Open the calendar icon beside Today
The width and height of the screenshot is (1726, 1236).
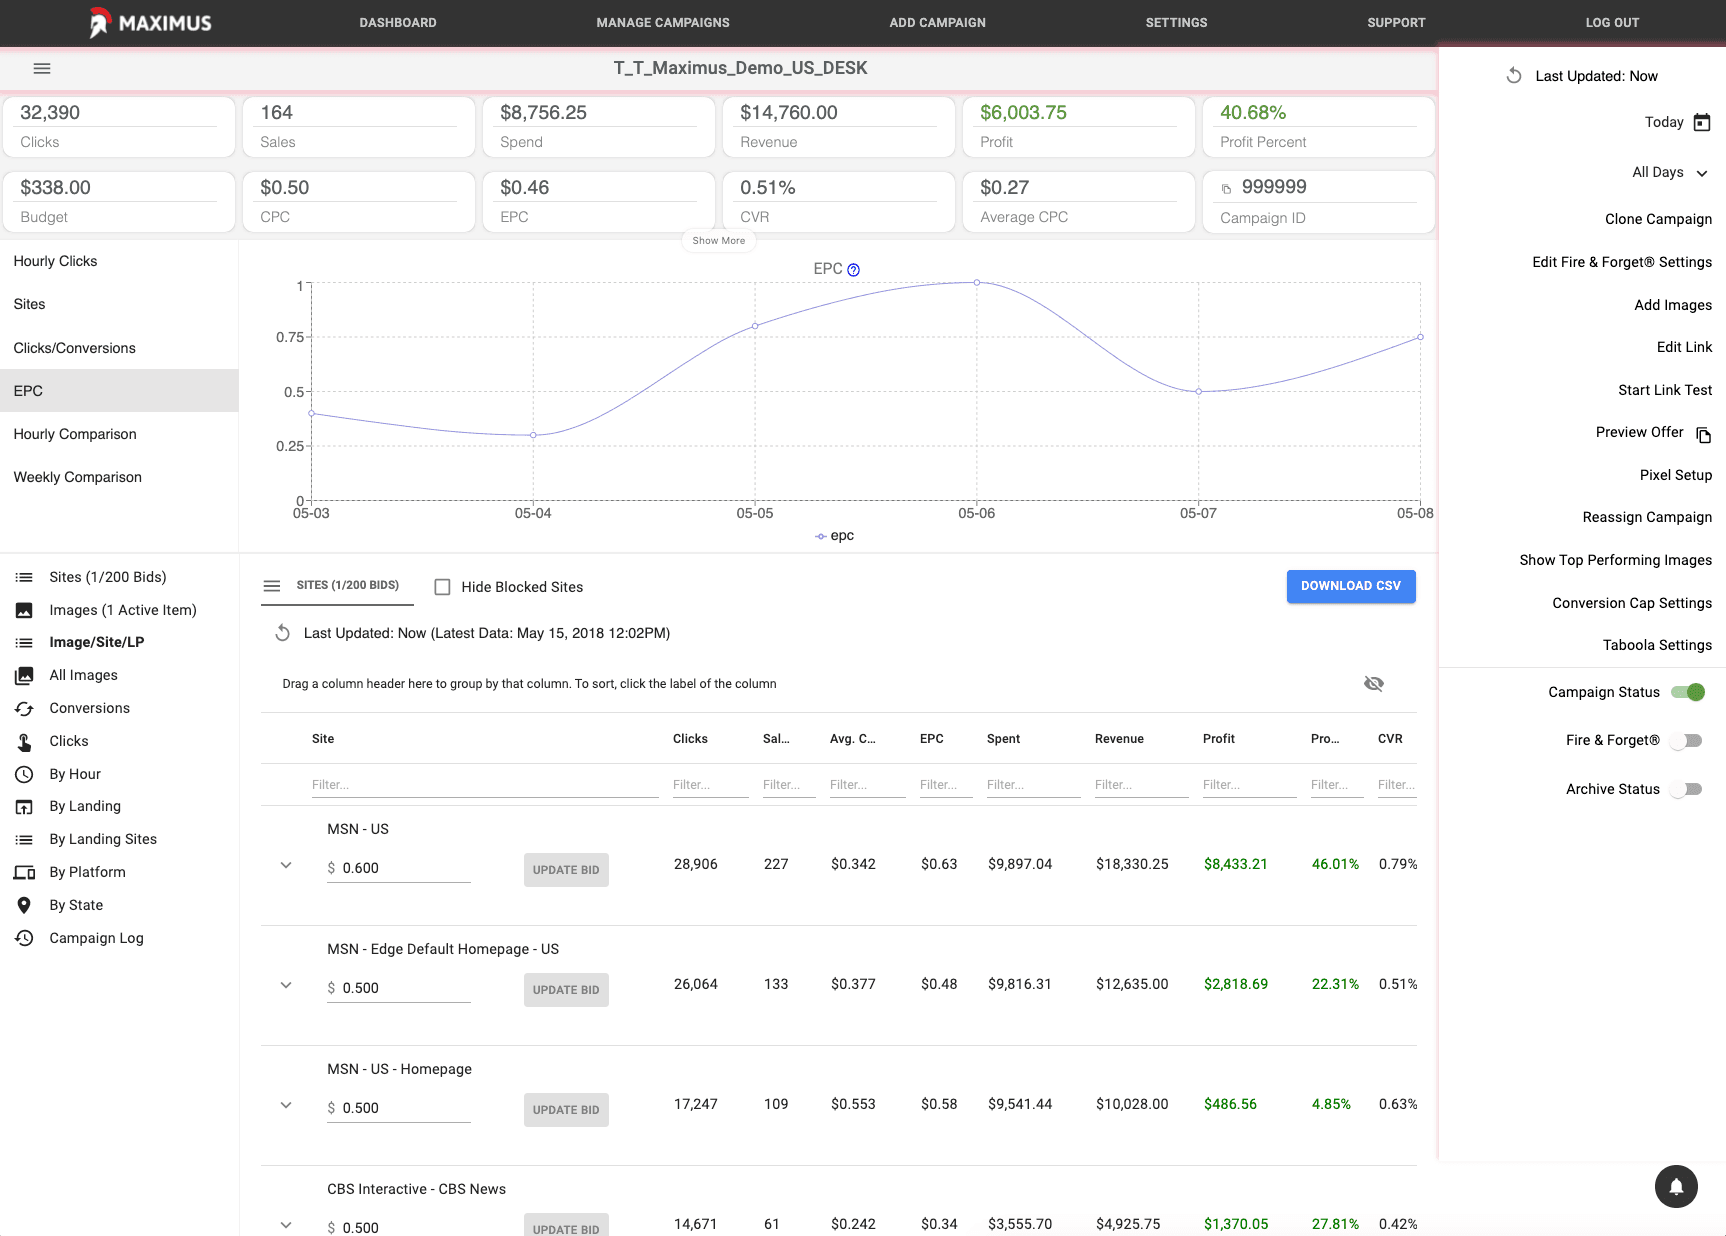pos(1703,121)
